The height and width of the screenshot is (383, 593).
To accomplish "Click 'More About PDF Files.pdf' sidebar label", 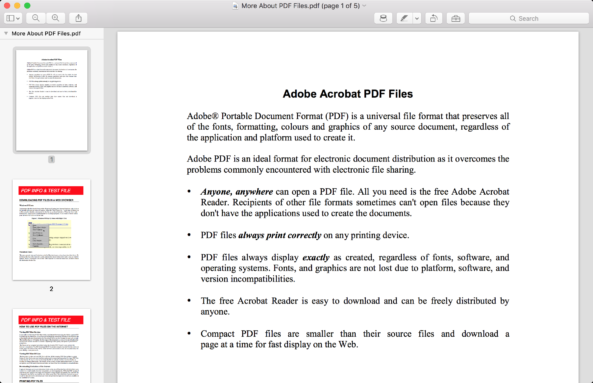I will (46, 33).
